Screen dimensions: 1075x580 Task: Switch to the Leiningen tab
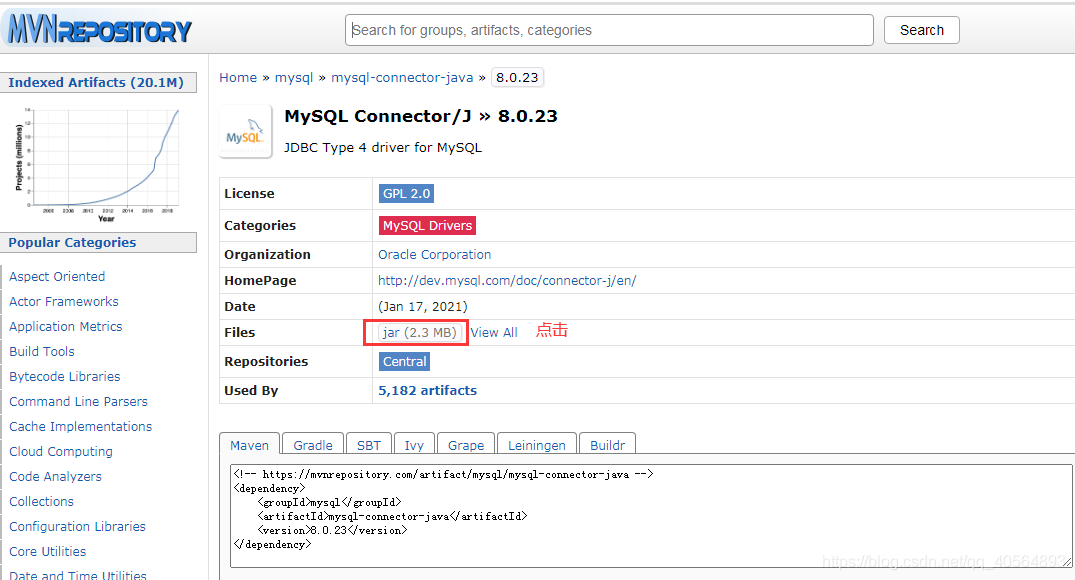pos(537,444)
